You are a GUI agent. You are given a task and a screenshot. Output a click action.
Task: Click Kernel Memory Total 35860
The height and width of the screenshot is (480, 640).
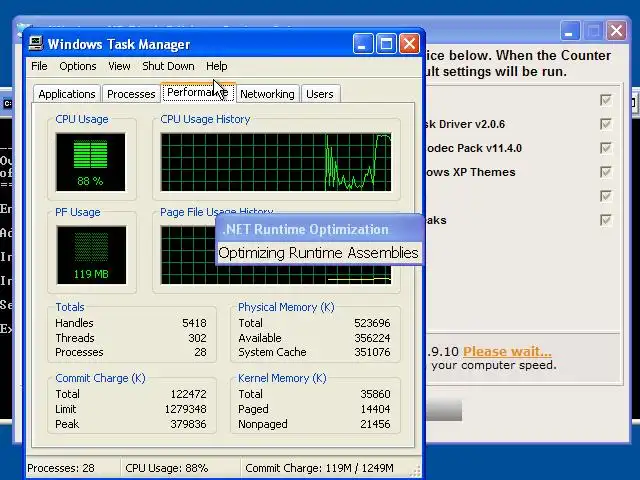pos(376,394)
